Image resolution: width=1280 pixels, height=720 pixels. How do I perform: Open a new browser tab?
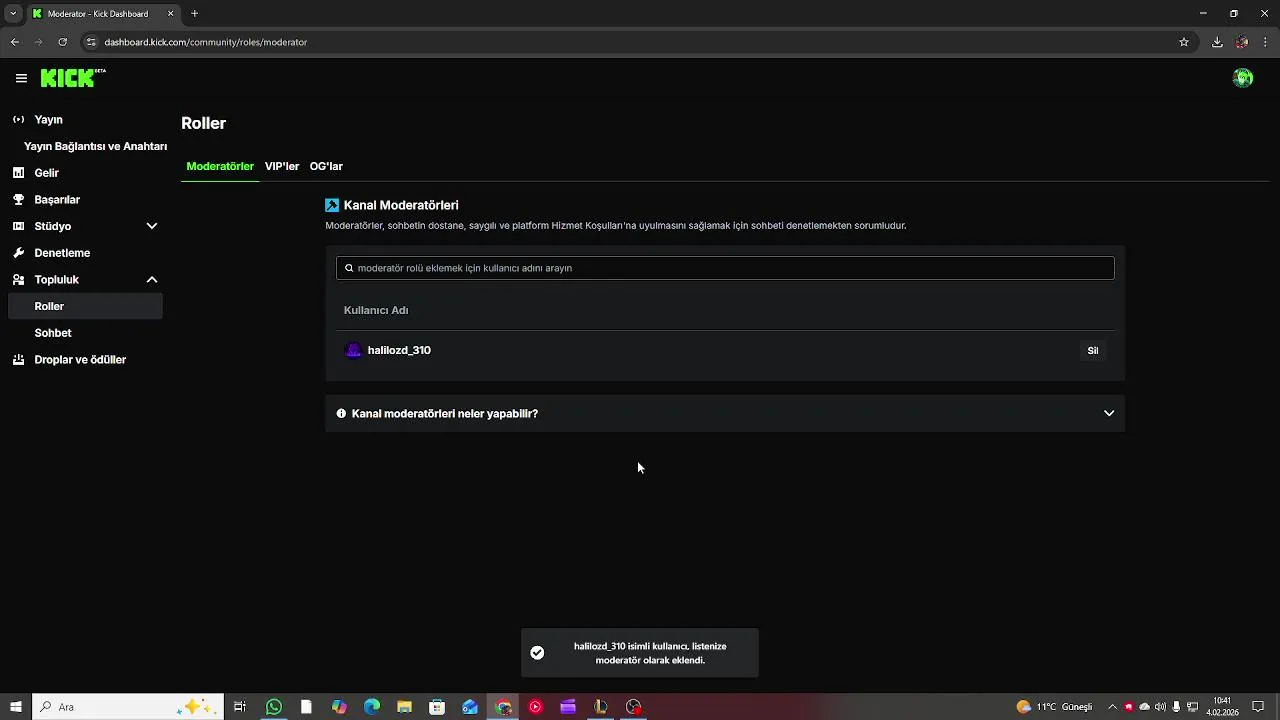195,14
